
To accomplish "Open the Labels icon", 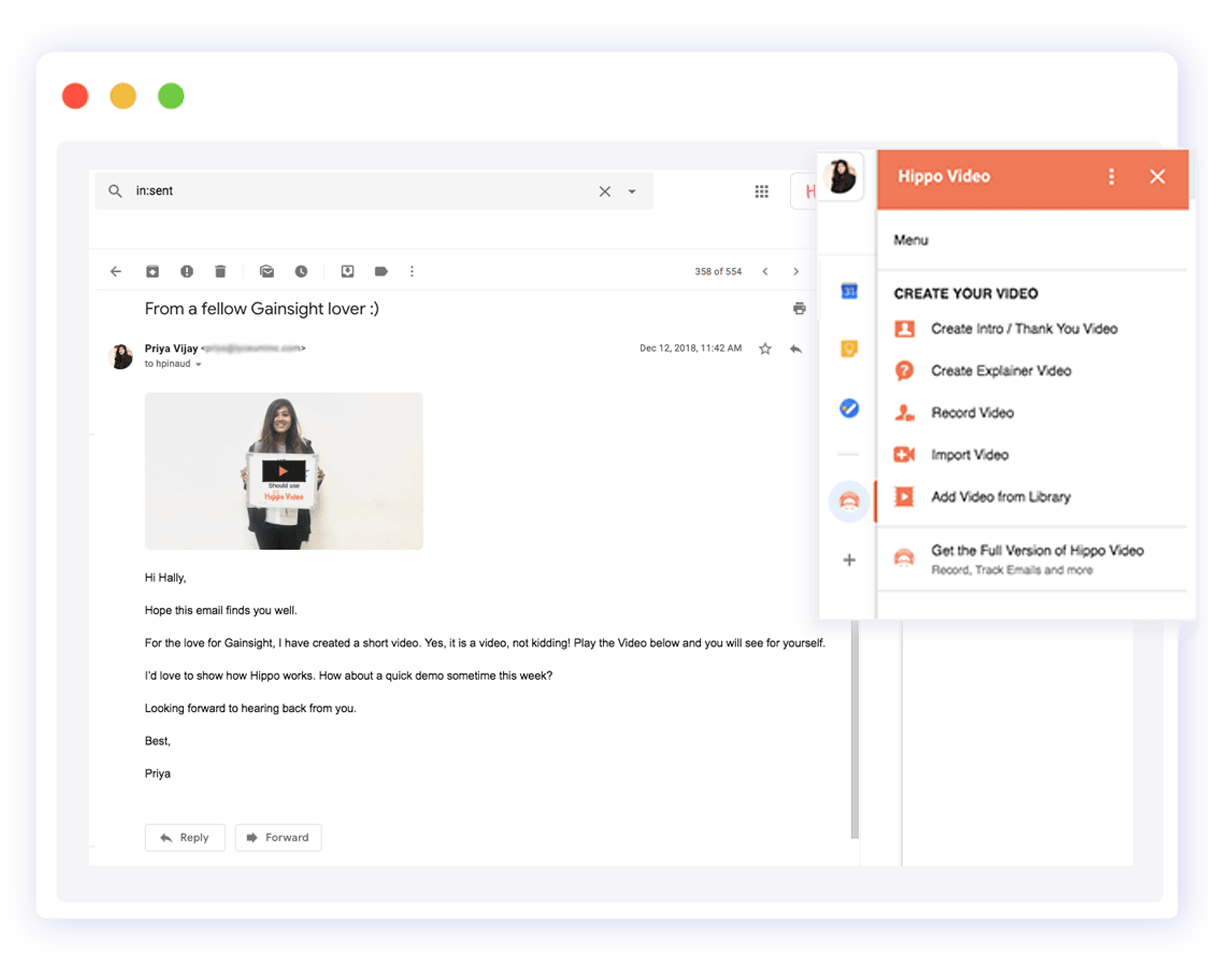I will click(x=381, y=271).
